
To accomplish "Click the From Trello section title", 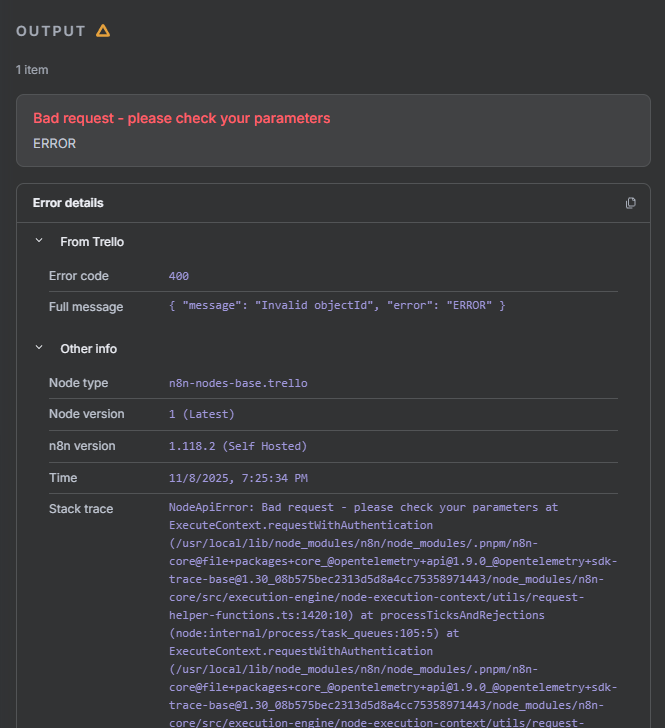I will (x=92, y=242).
